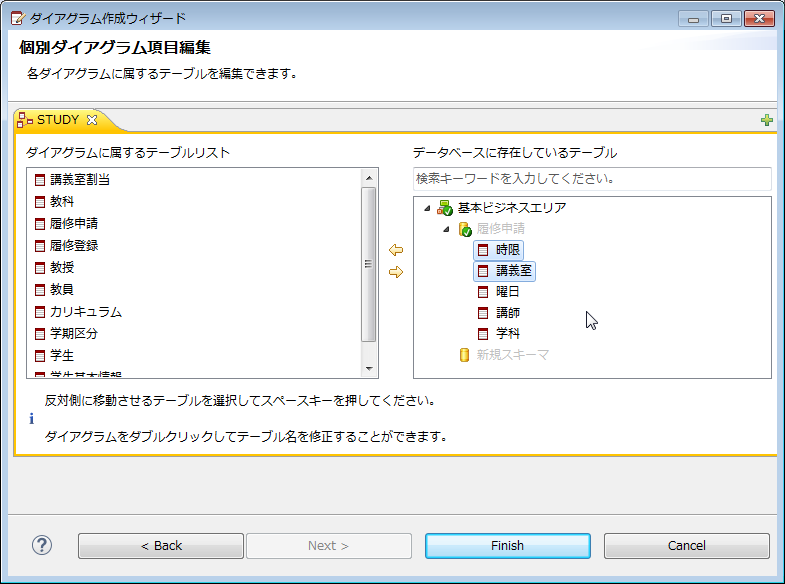Select 学科 table in database tree
785x584 pixels.
(508, 334)
